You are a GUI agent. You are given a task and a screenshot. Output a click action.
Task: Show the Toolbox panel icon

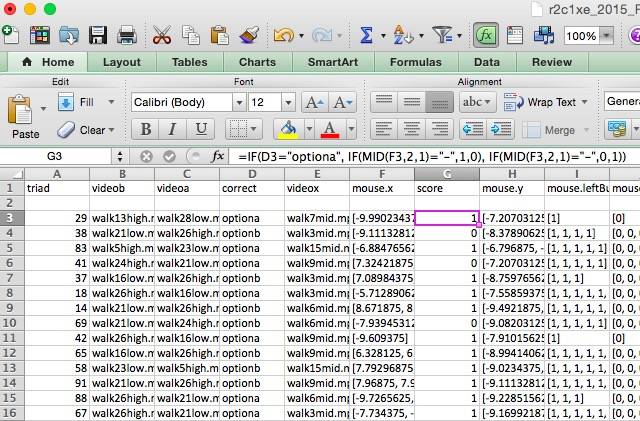(515, 36)
